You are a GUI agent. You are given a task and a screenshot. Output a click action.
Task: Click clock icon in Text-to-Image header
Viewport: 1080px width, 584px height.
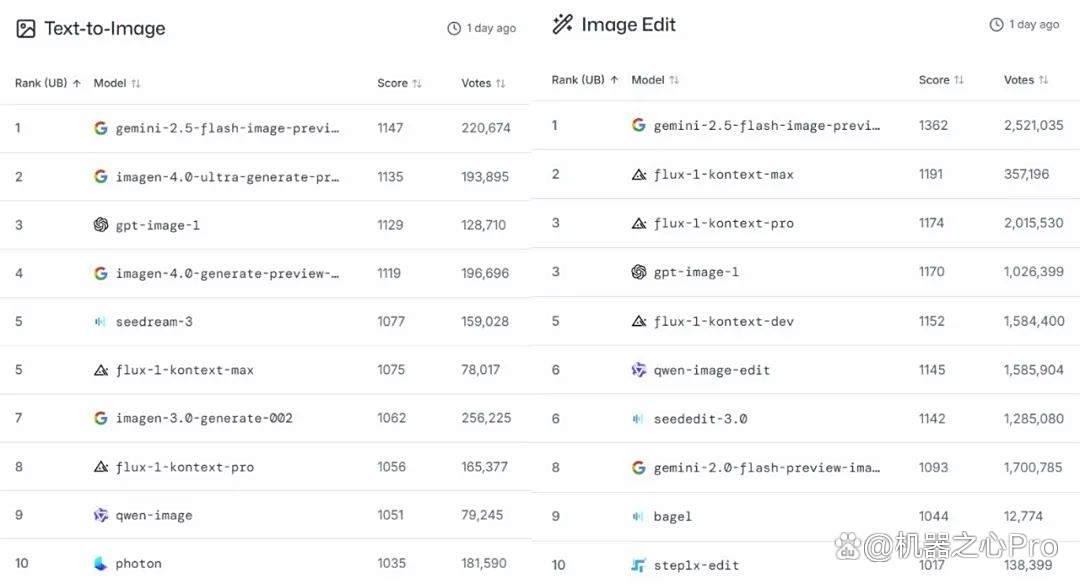tap(454, 28)
